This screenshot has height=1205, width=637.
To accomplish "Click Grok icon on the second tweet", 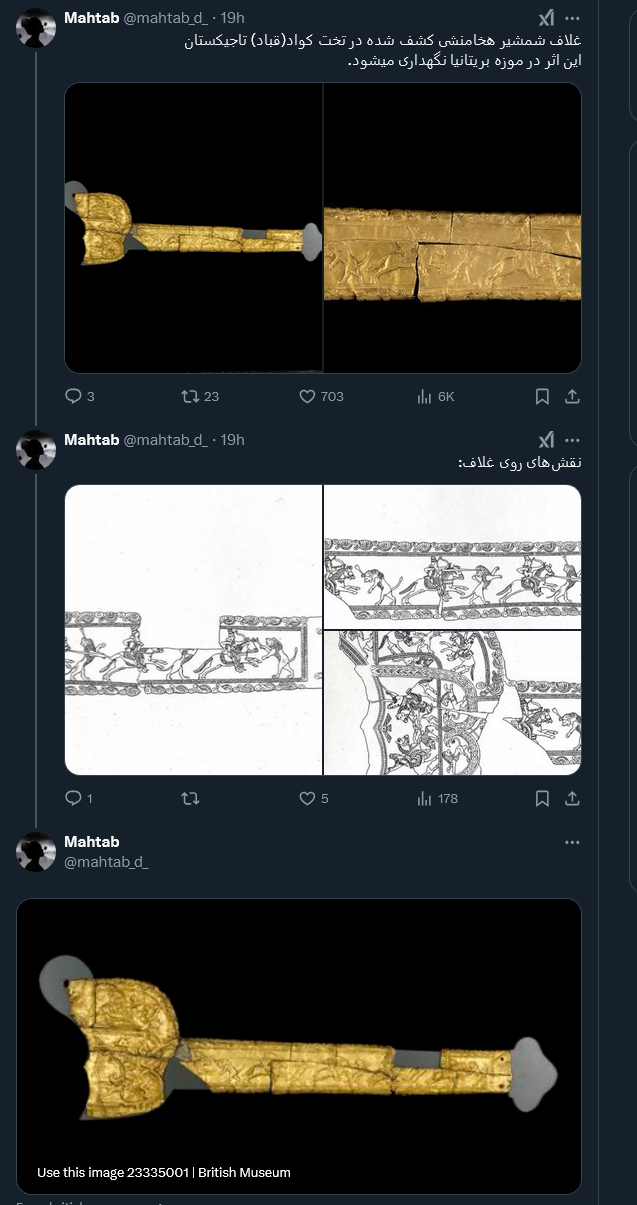I will coord(546,440).
